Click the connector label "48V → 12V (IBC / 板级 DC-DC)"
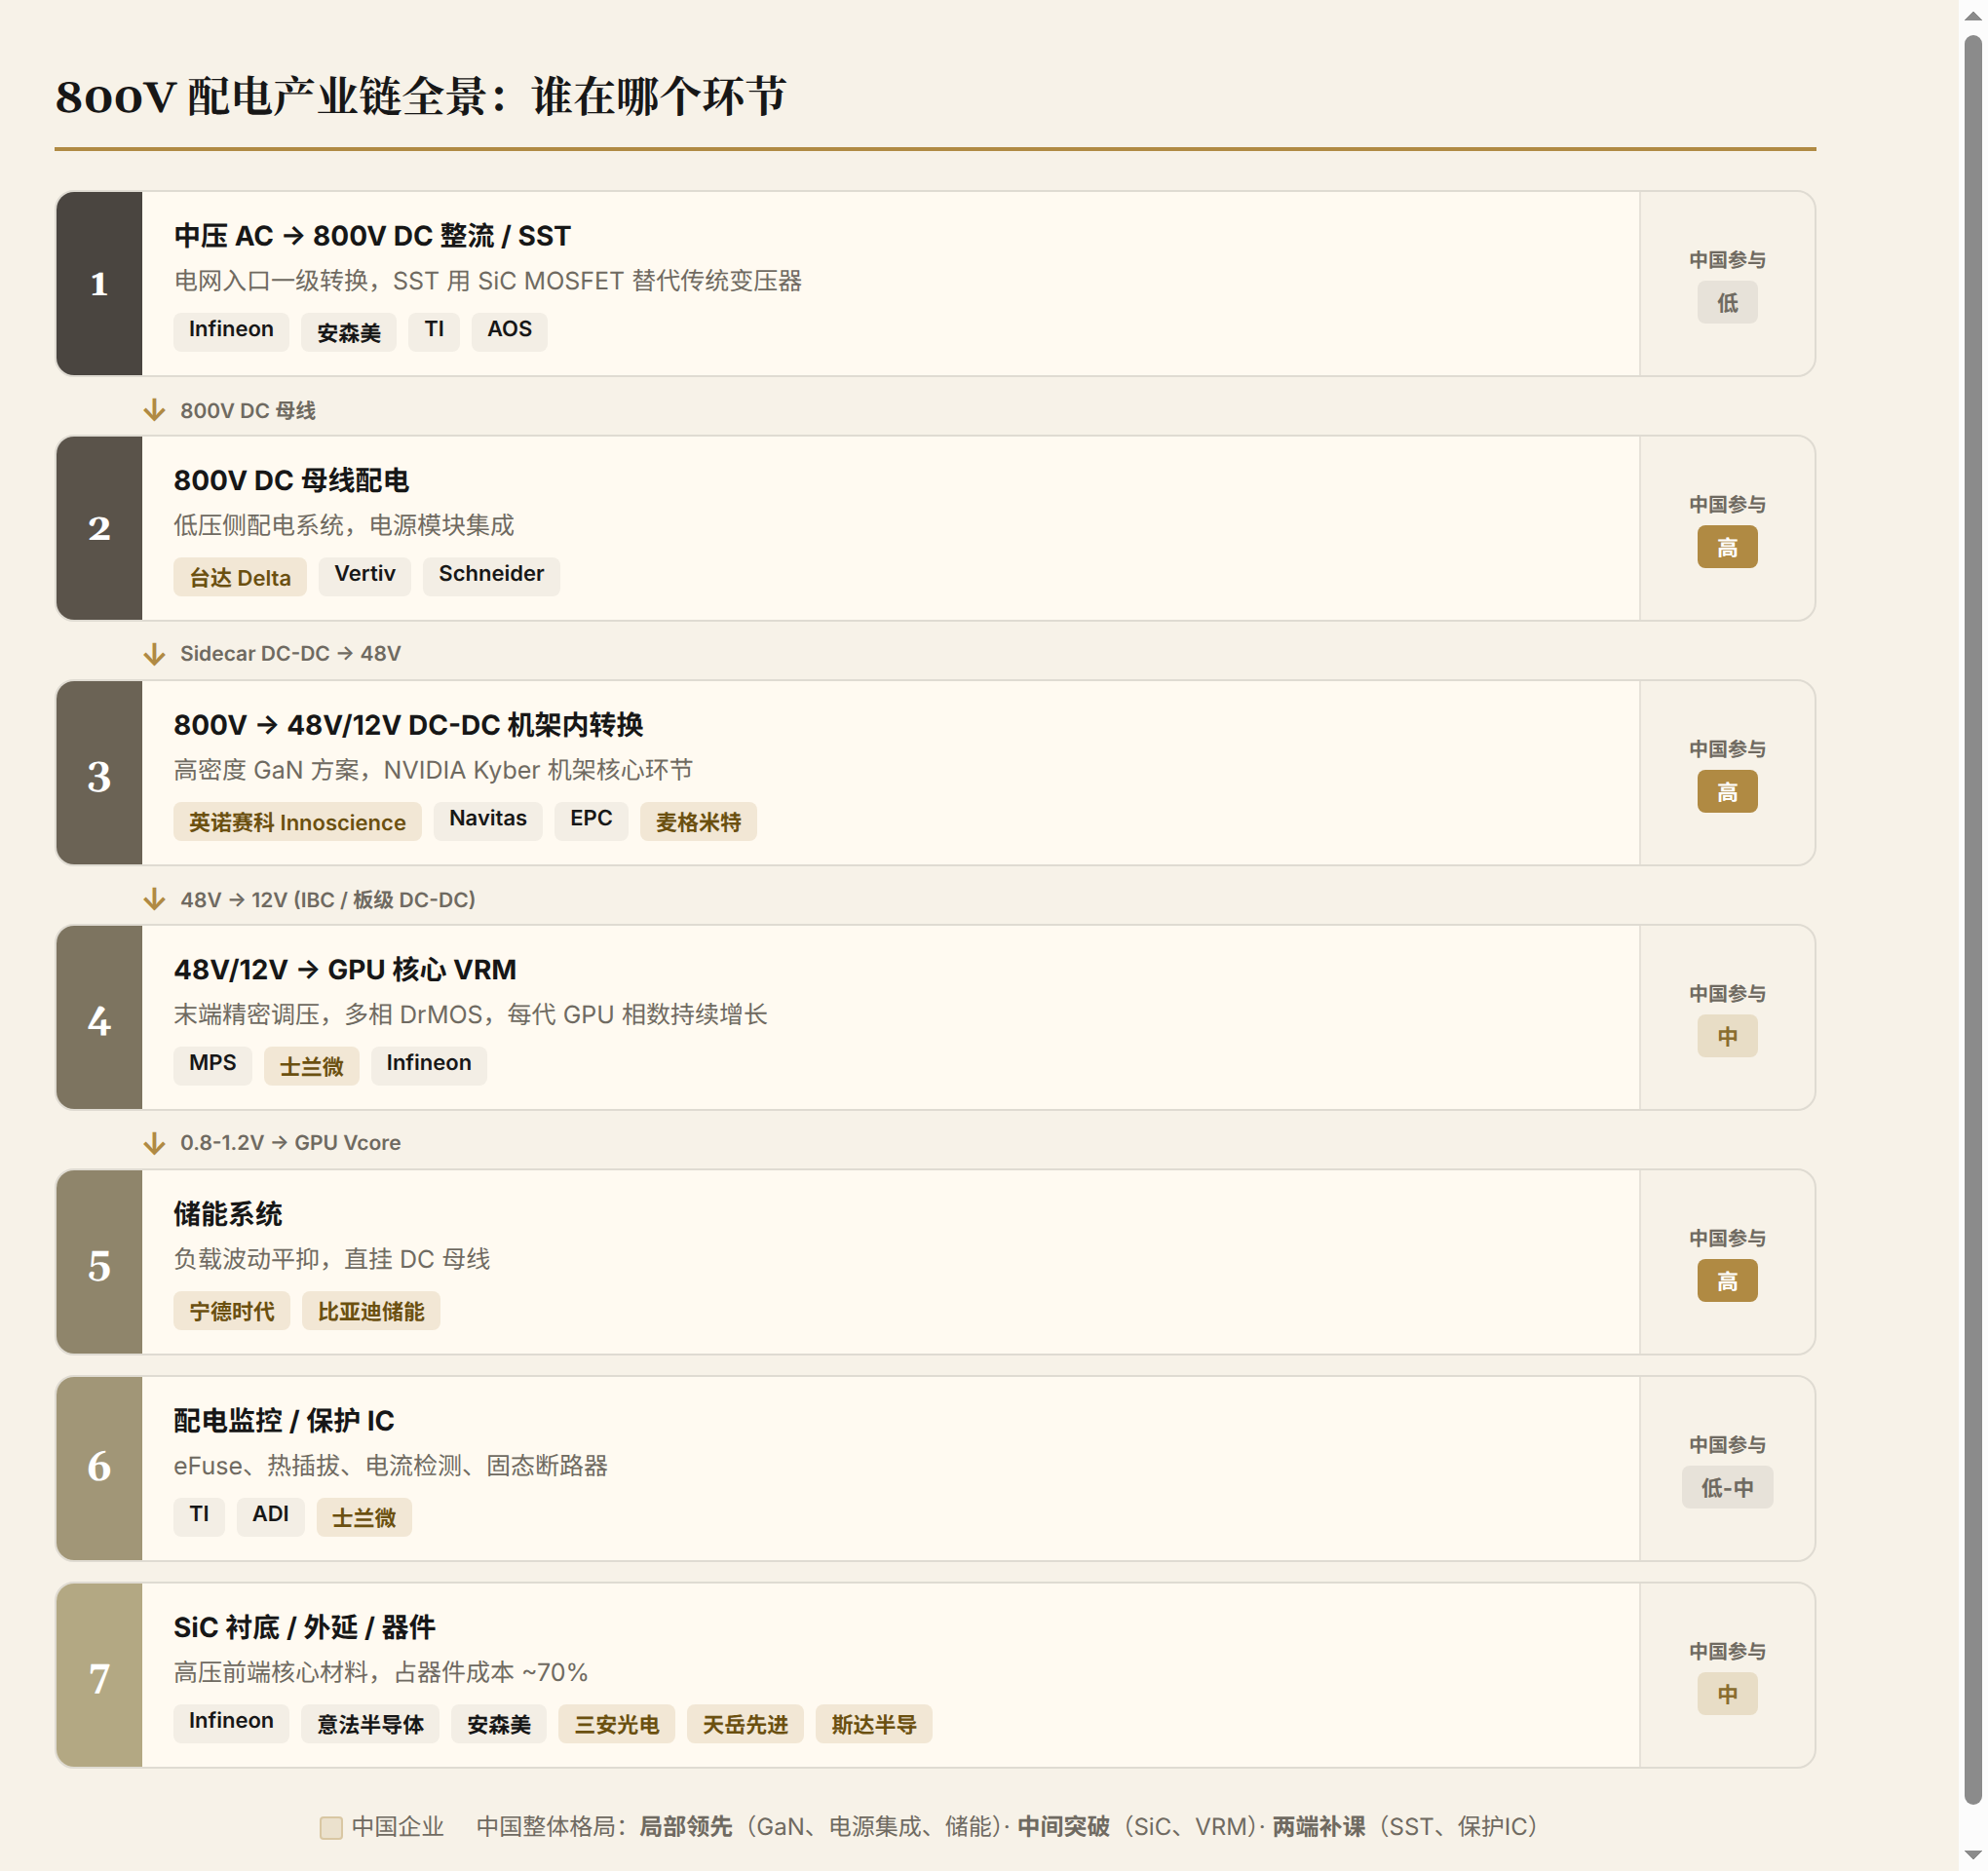 328,900
